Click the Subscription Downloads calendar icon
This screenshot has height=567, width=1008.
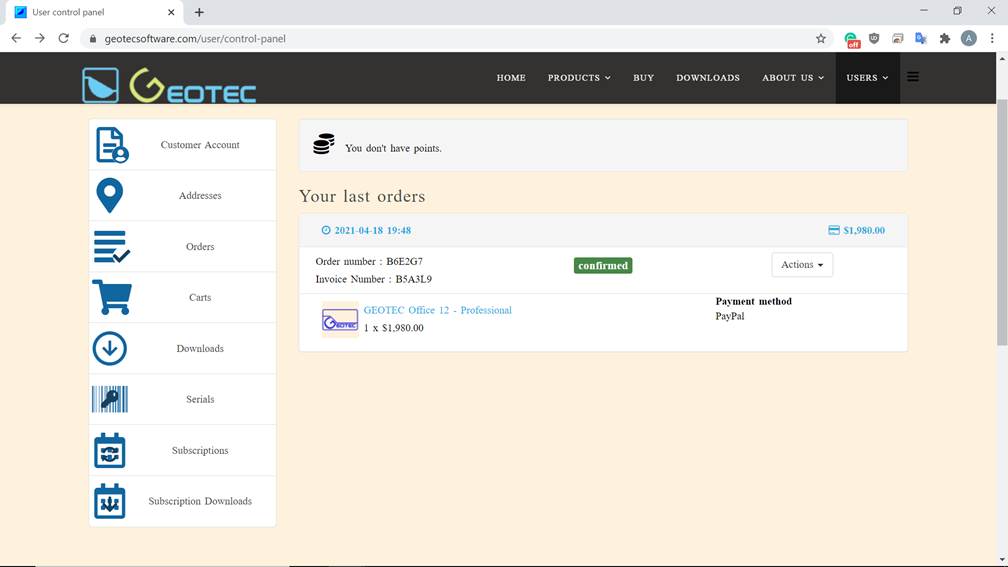109,501
